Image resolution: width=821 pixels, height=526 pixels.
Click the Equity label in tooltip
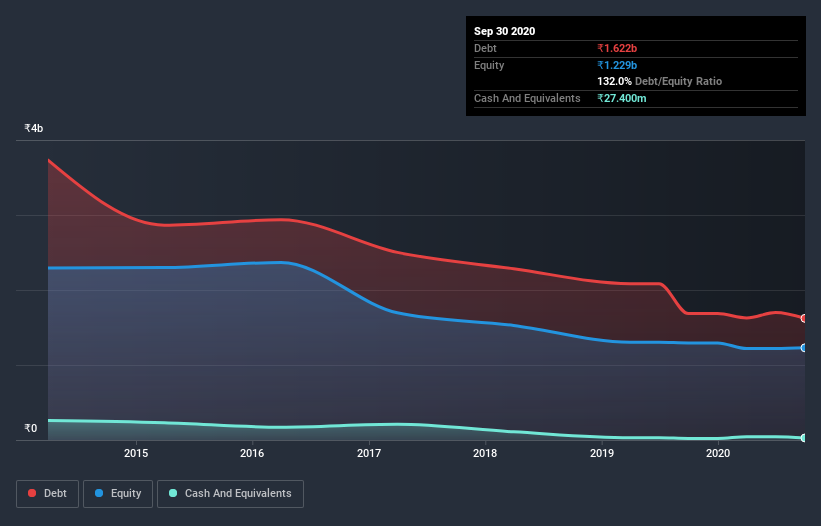tap(489, 65)
